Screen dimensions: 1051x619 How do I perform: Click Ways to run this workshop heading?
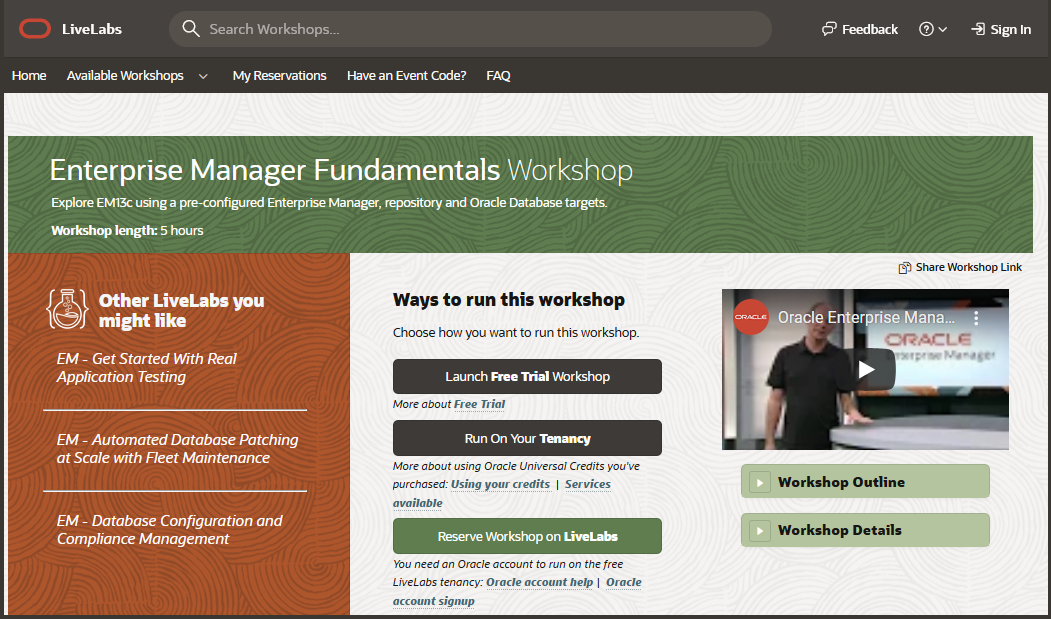tap(509, 300)
